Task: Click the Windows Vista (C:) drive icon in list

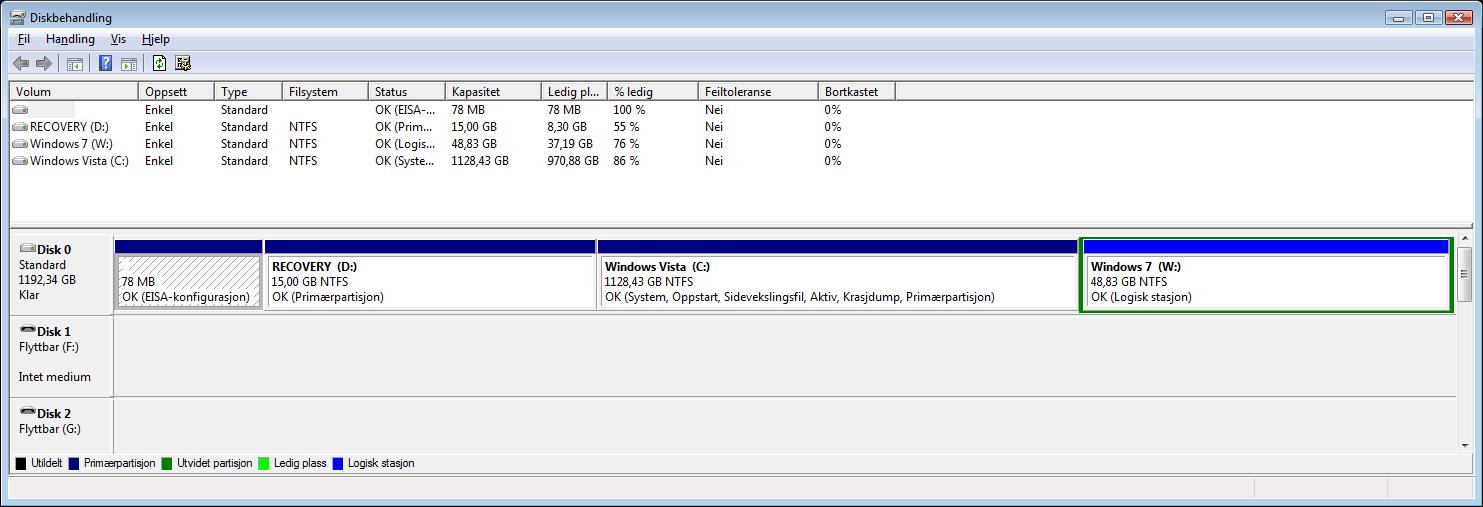Action: [x=20, y=161]
